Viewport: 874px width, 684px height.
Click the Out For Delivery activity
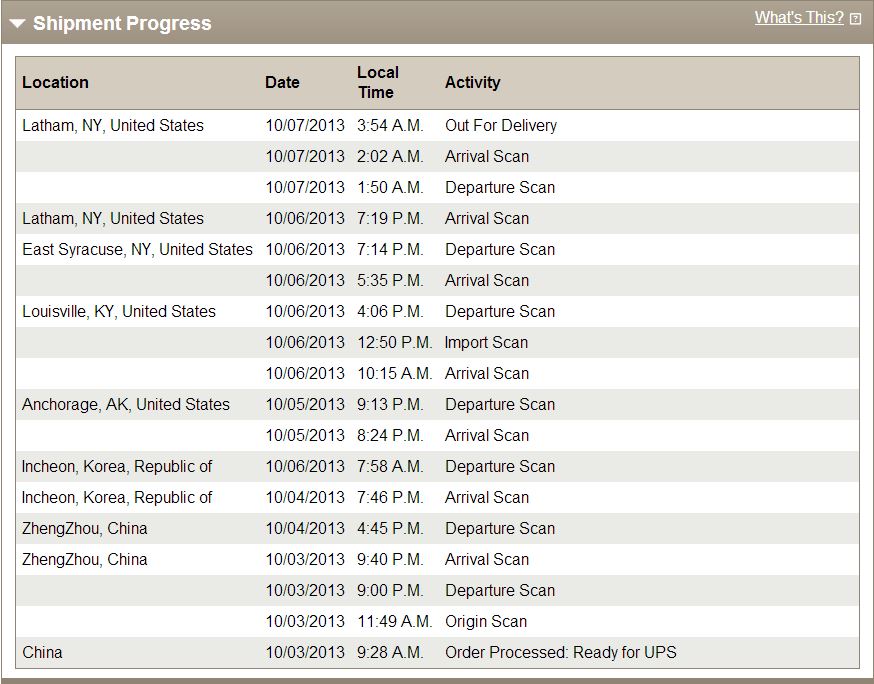click(501, 125)
